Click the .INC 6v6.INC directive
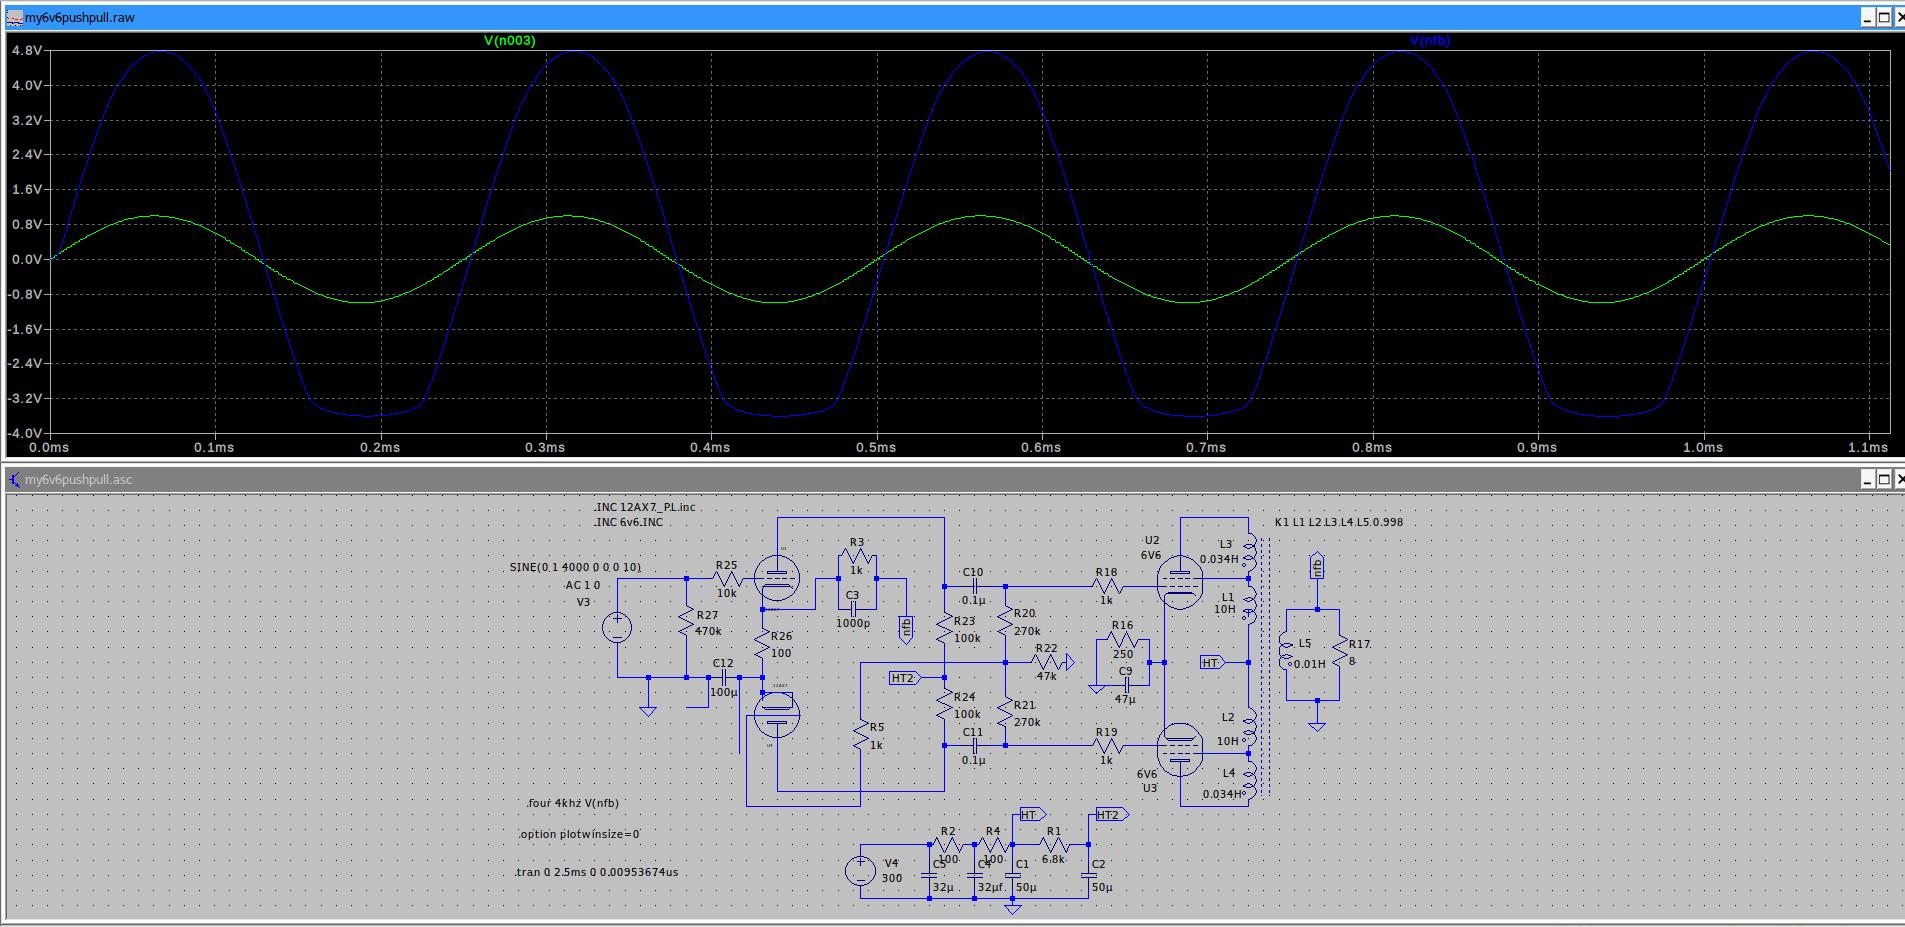1905x927 pixels. pyautogui.click(x=628, y=522)
